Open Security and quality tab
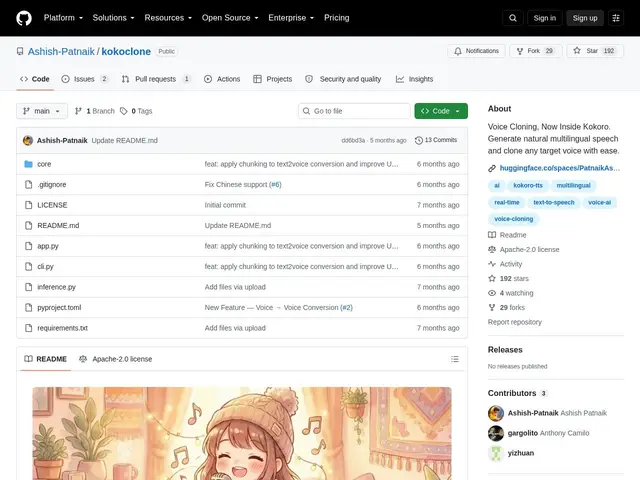 343,79
